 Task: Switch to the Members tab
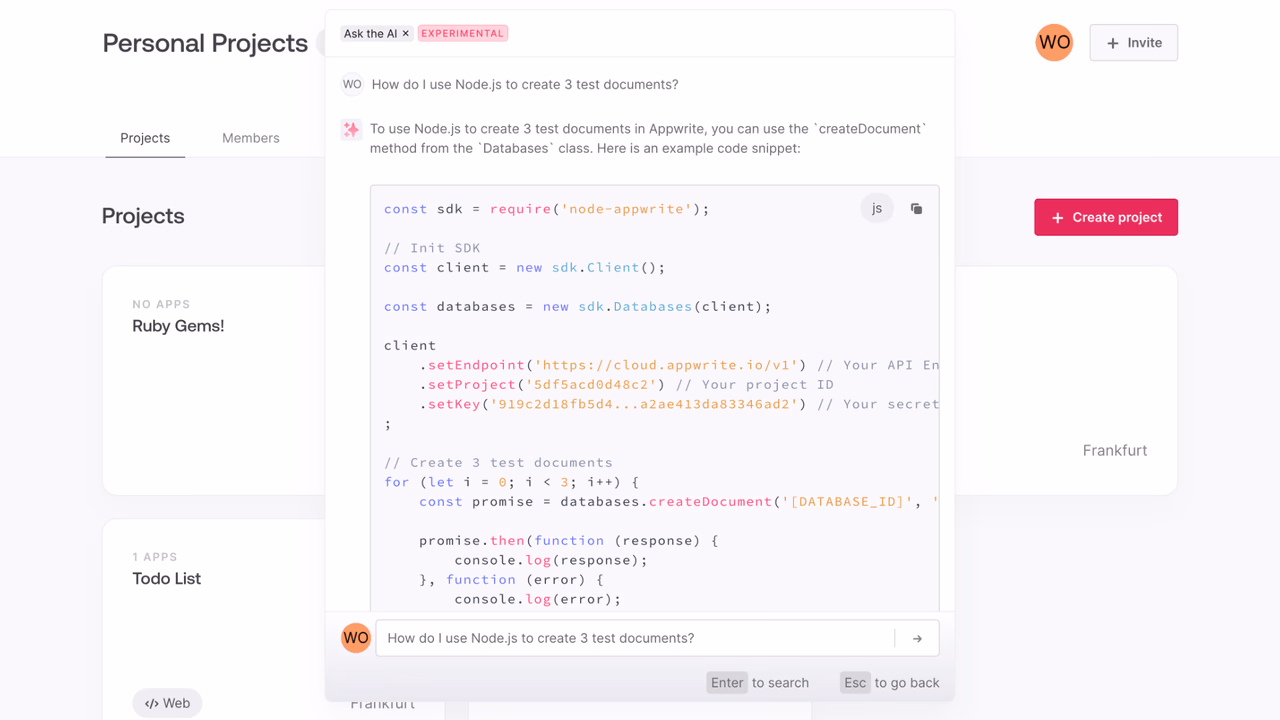click(x=251, y=138)
